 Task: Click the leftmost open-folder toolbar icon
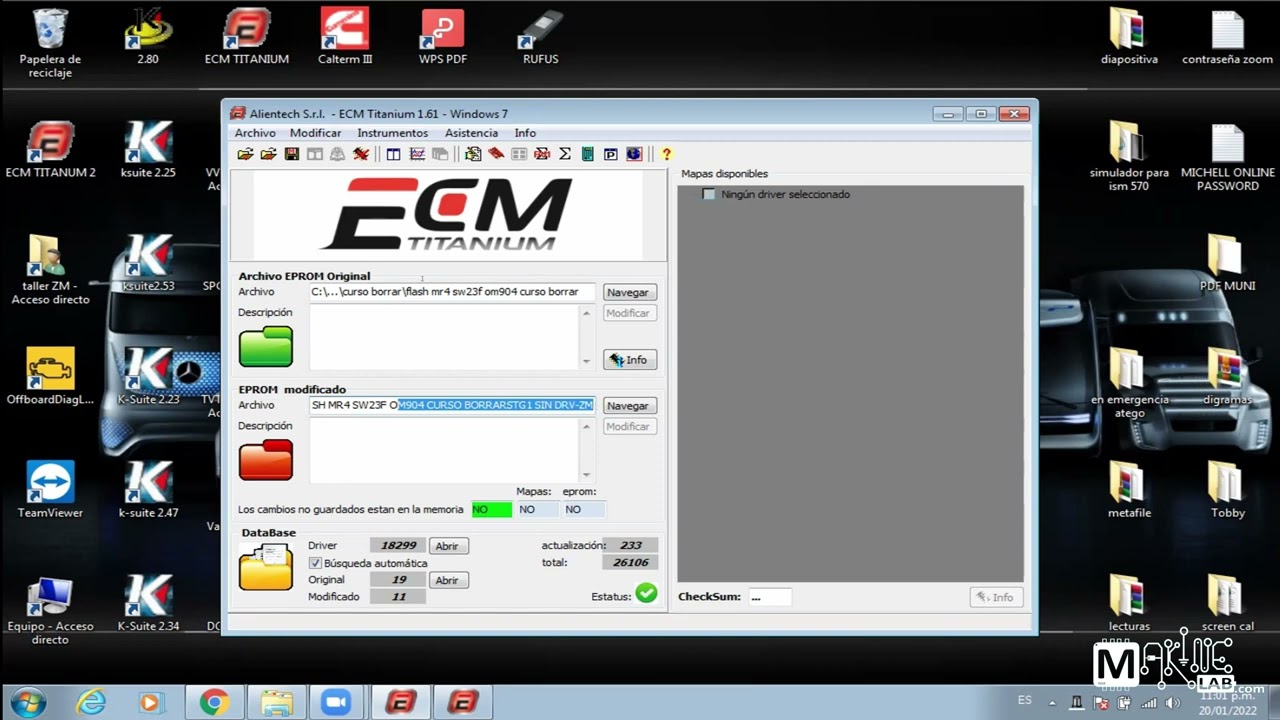[245, 154]
